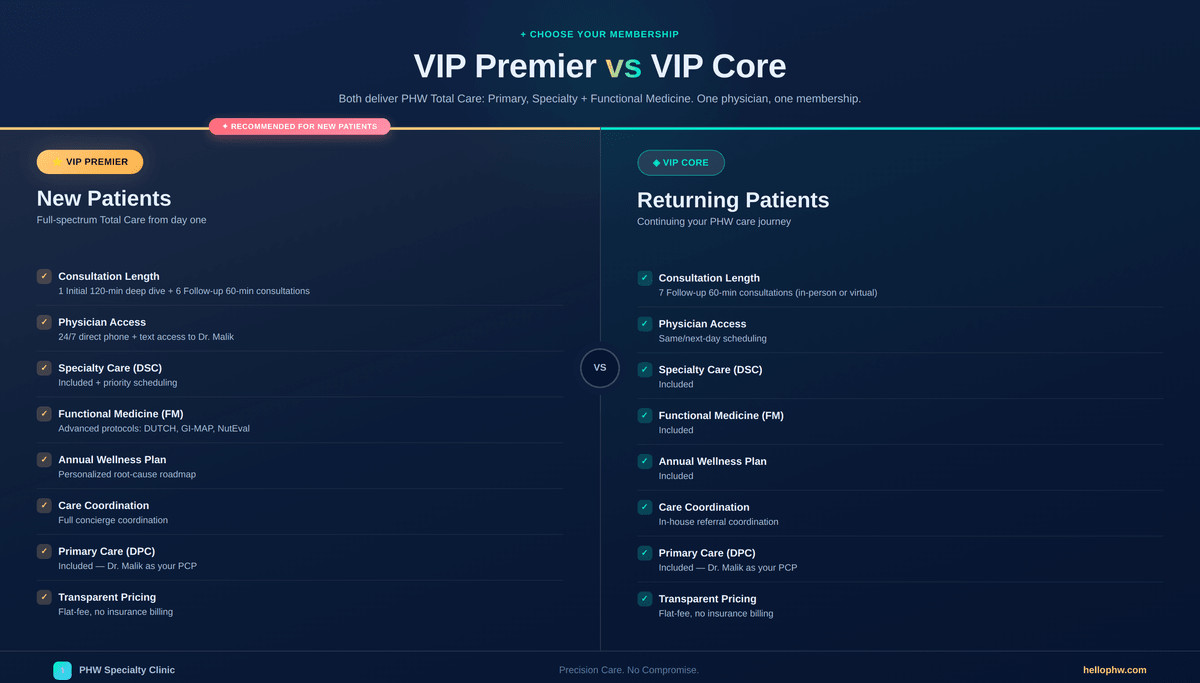Click Premier Annual Wellness Plan check icon
Viewport: 1200px width, 683px height.
[44, 459]
